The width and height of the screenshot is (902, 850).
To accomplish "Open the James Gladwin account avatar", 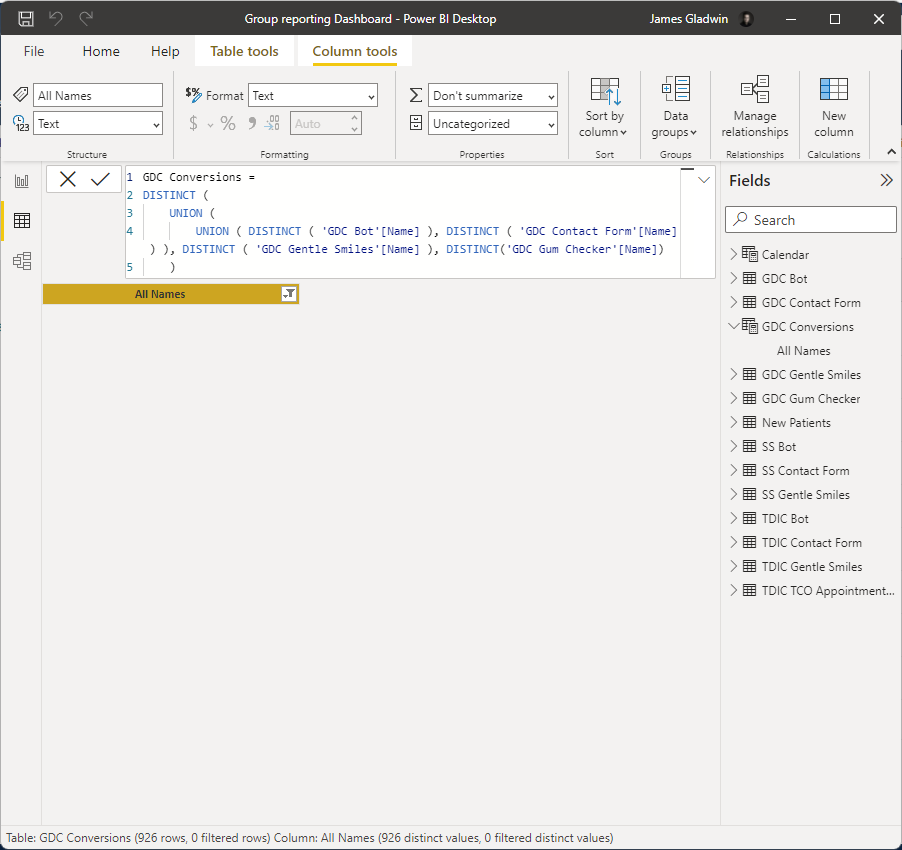I will [x=746, y=19].
